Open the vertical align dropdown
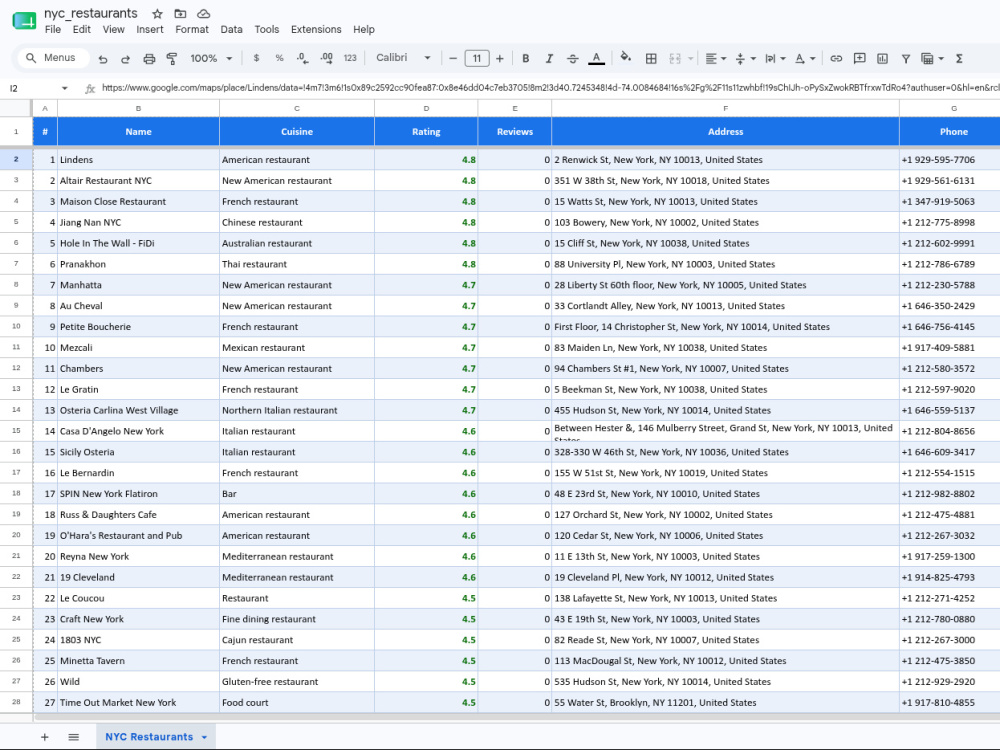Screen dimensions: 1000x750 click(x=746, y=58)
